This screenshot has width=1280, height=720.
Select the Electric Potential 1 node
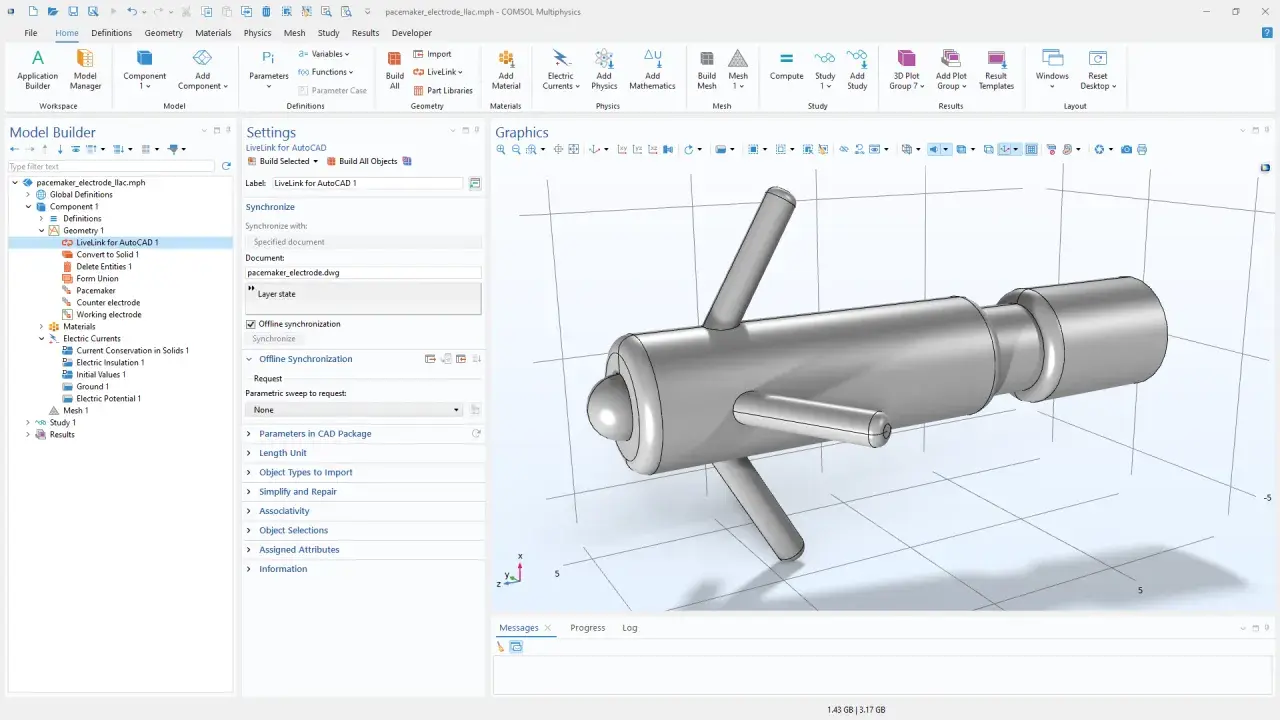pyautogui.click(x=108, y=399)
